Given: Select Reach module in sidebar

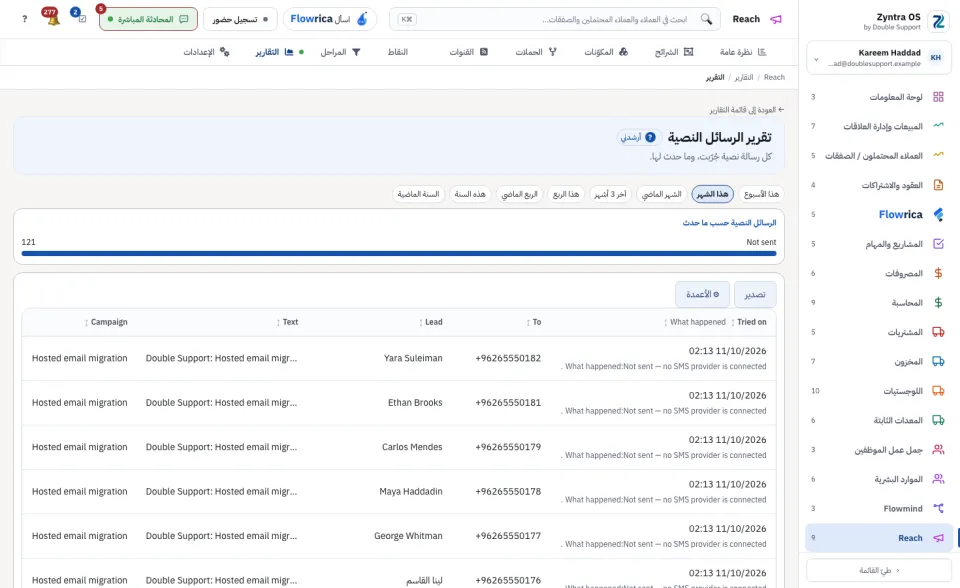Looking at the screenshot, I should point(877,538).
